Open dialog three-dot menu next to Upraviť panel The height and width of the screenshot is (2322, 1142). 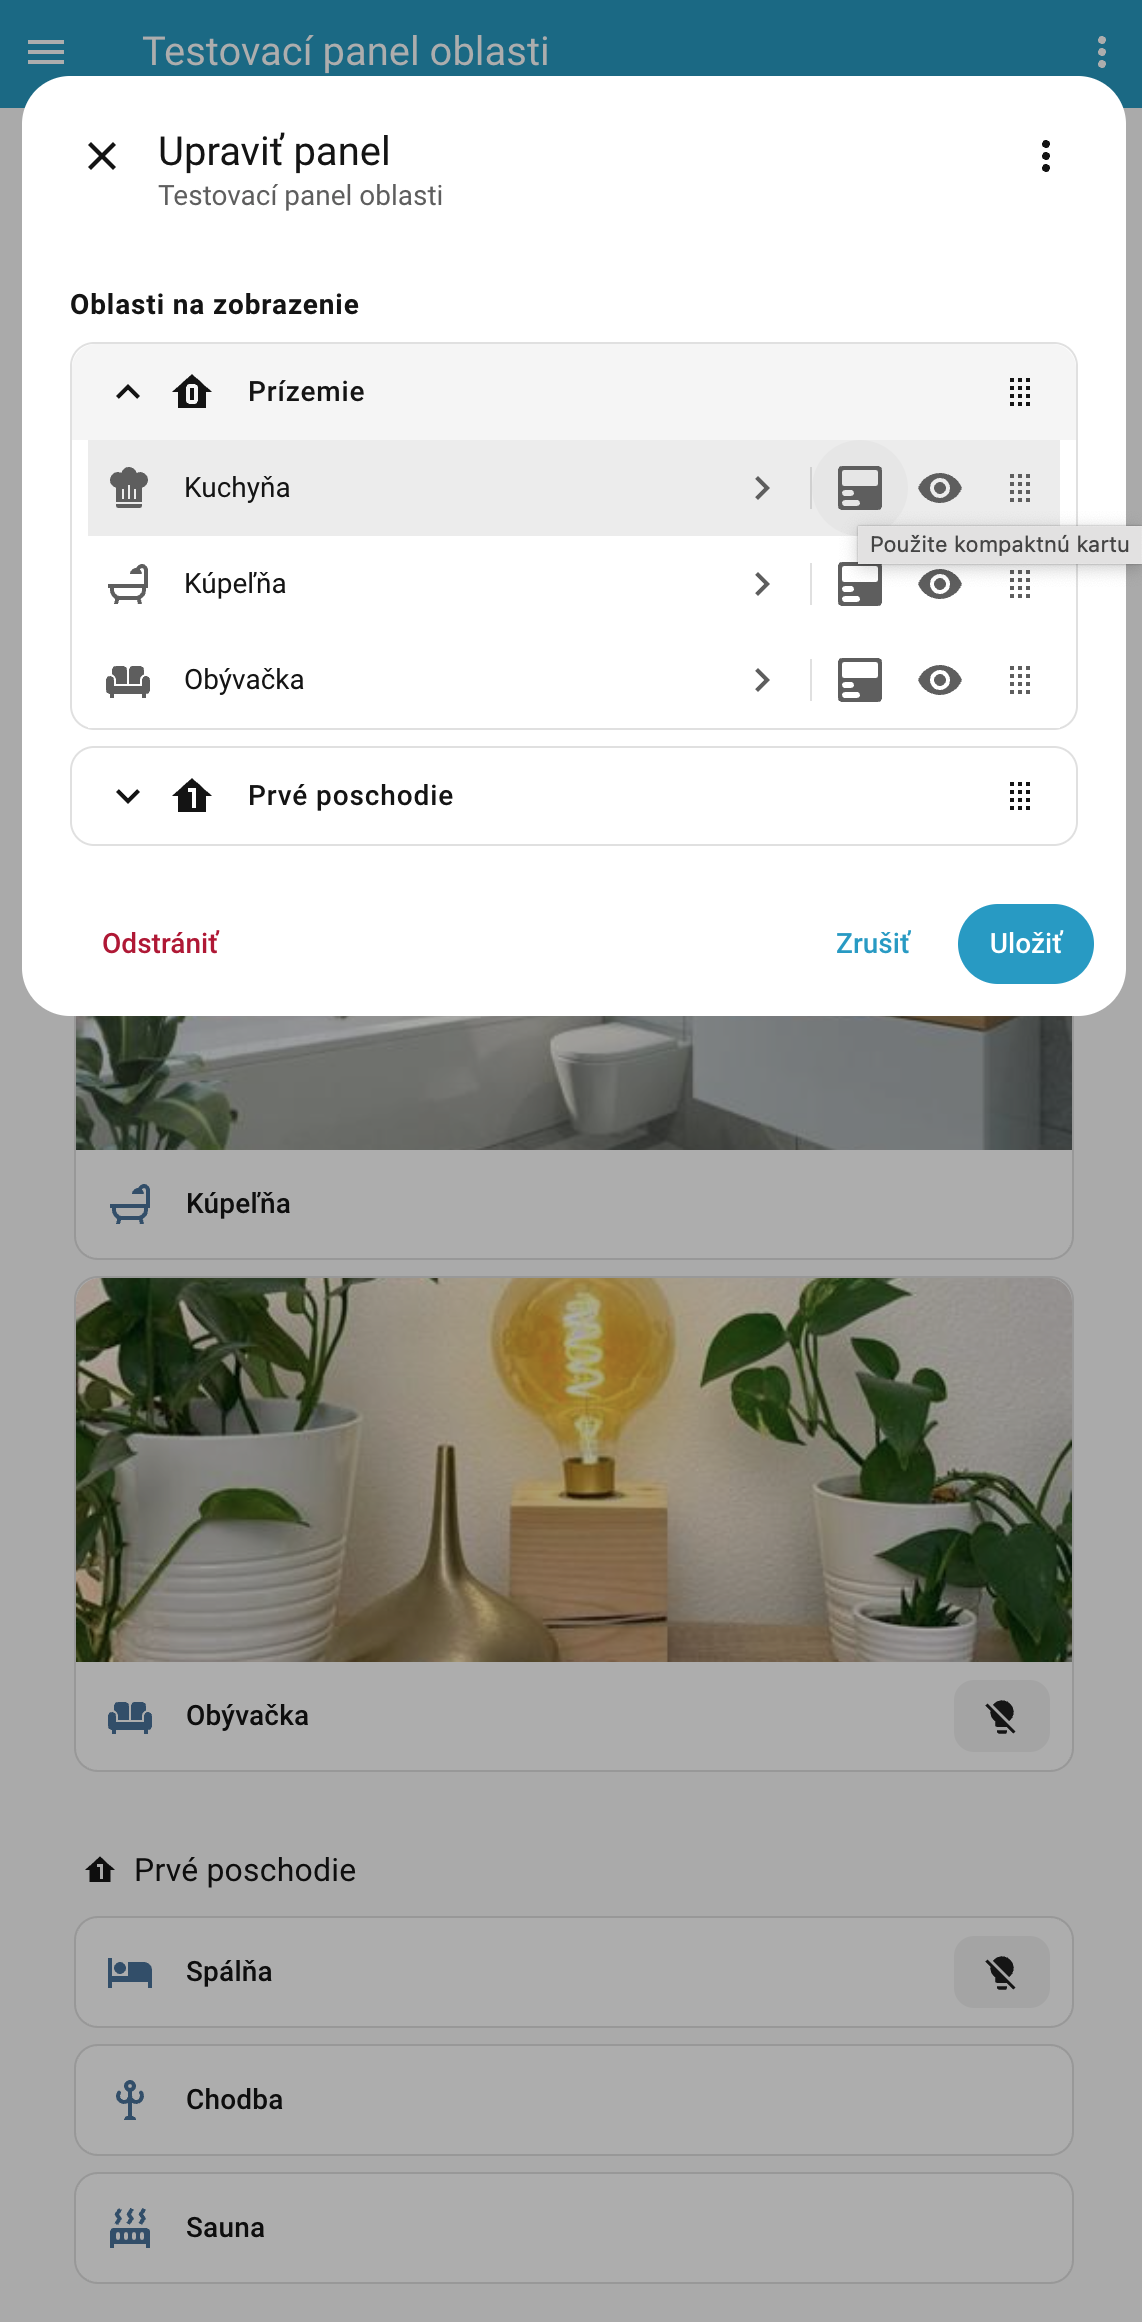[x=1046, y=156]
